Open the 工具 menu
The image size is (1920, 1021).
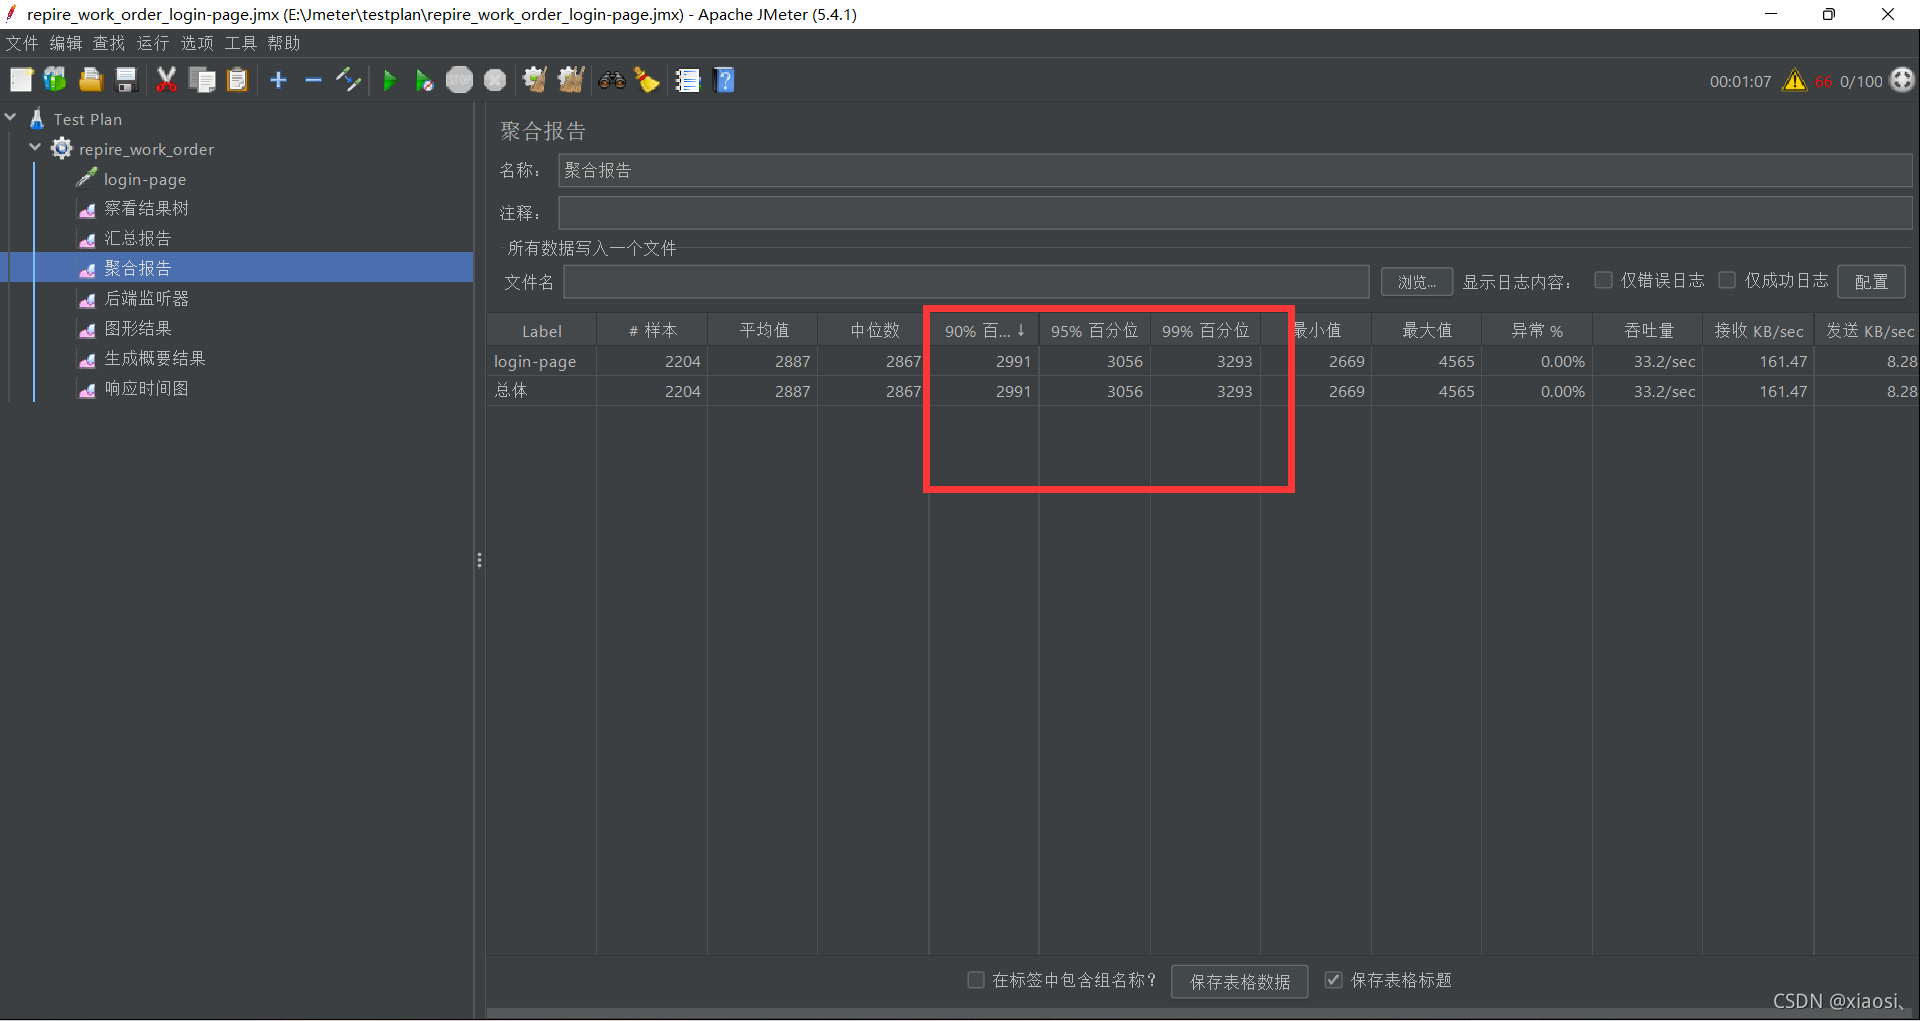(x=240, y=43)
